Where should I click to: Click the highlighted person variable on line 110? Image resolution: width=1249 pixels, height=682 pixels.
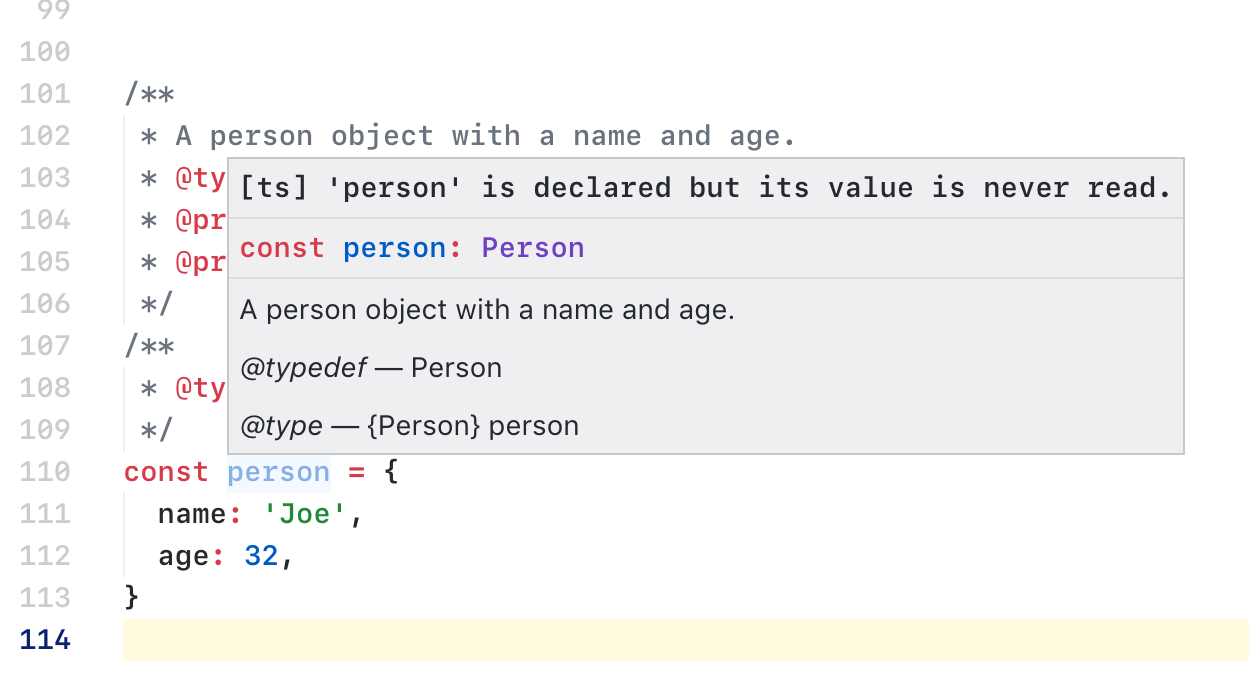click(x=278, y=471)
